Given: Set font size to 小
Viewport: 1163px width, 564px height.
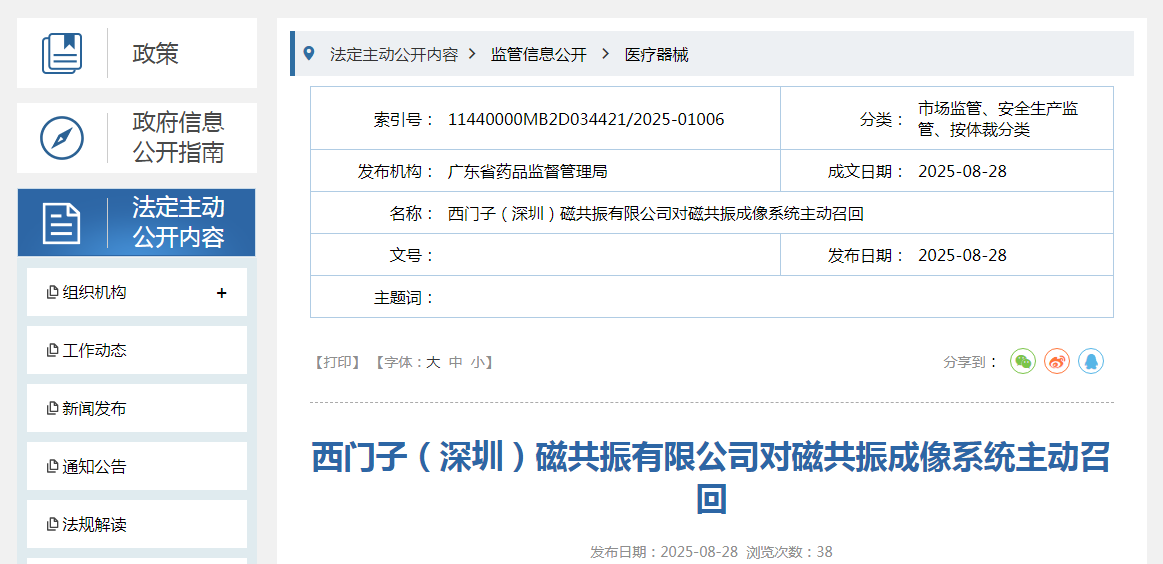Looking at the screenshot, I should 478,362.
